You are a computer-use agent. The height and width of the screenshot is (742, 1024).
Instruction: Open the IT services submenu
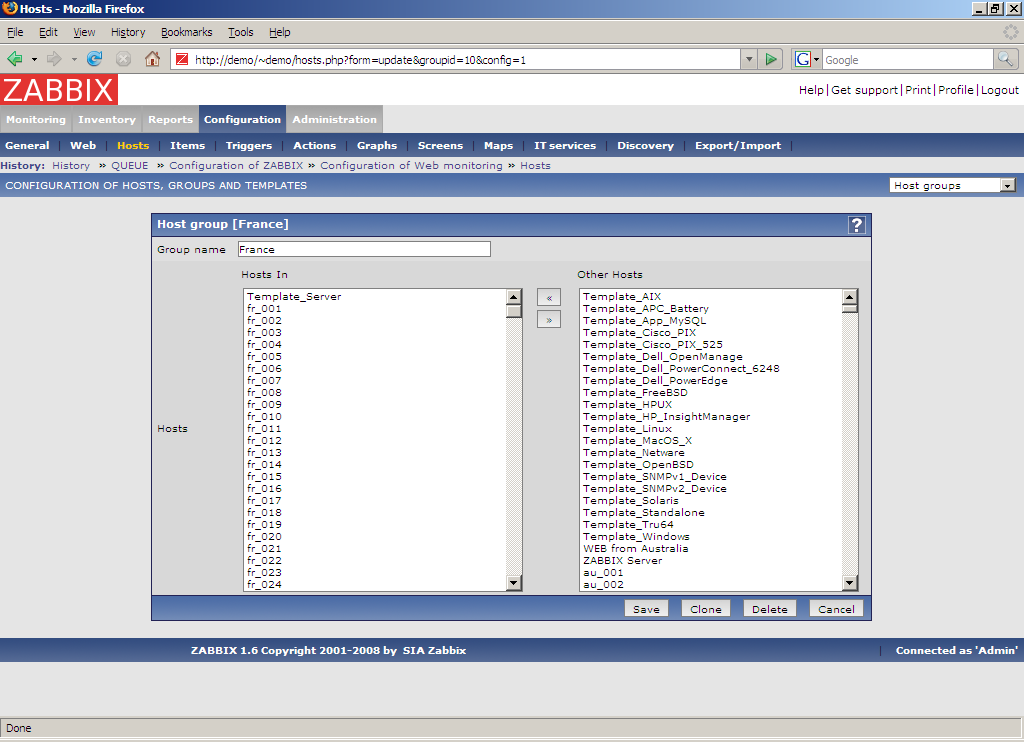click(x=565, y=146)
